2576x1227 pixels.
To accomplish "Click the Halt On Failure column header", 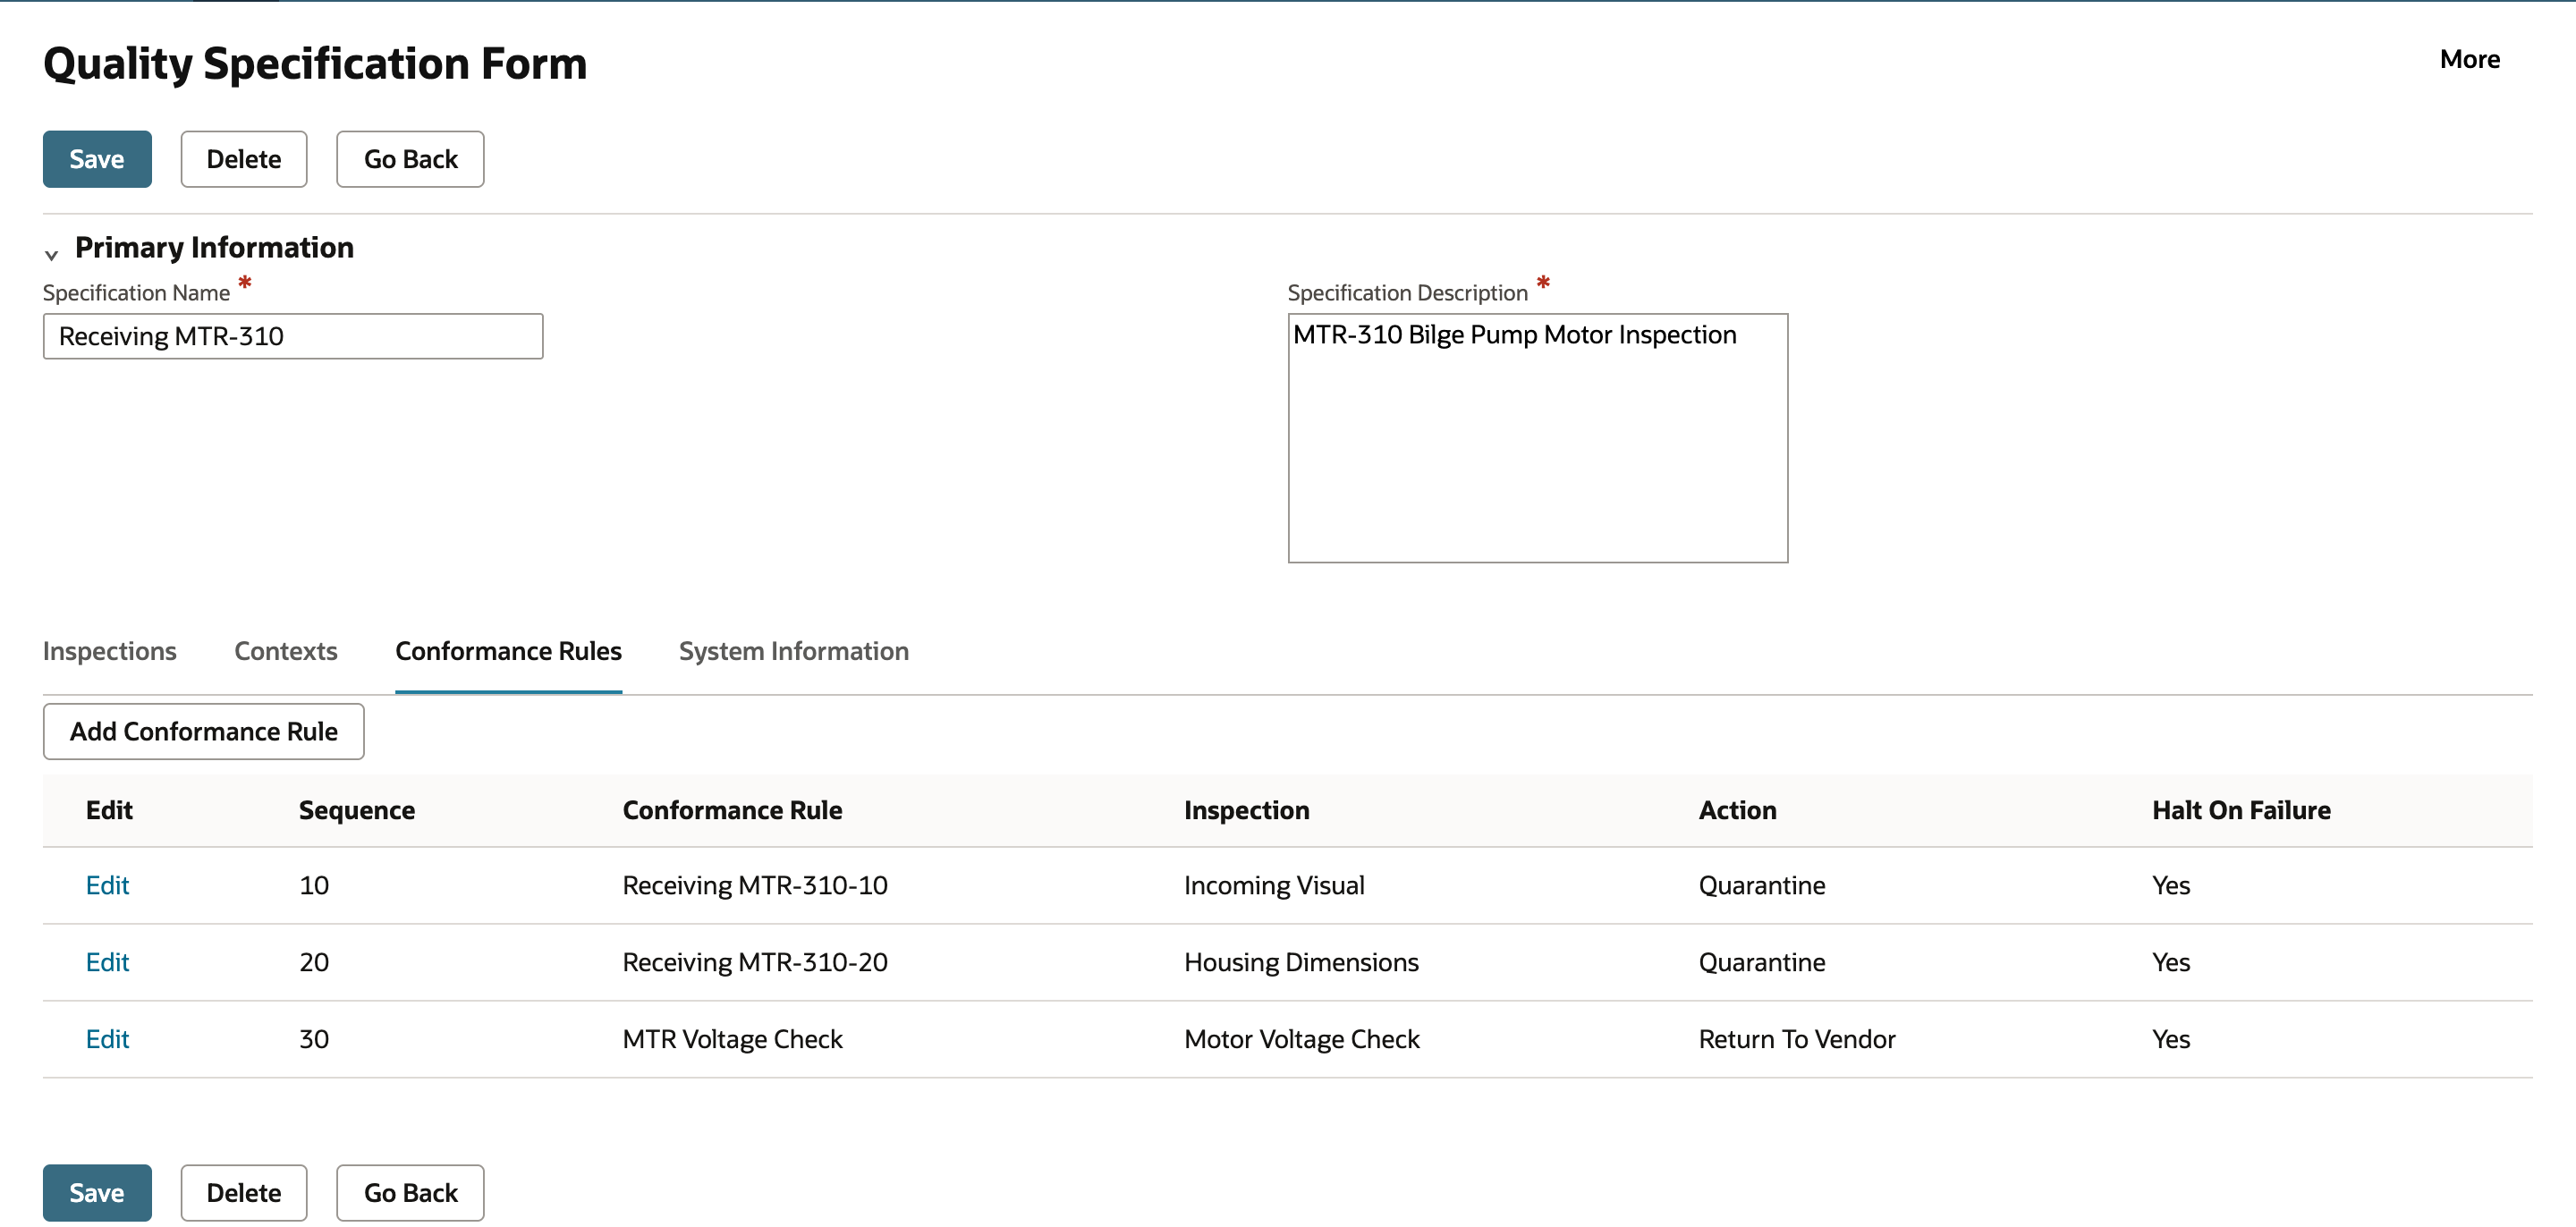I will (2241, 810).
